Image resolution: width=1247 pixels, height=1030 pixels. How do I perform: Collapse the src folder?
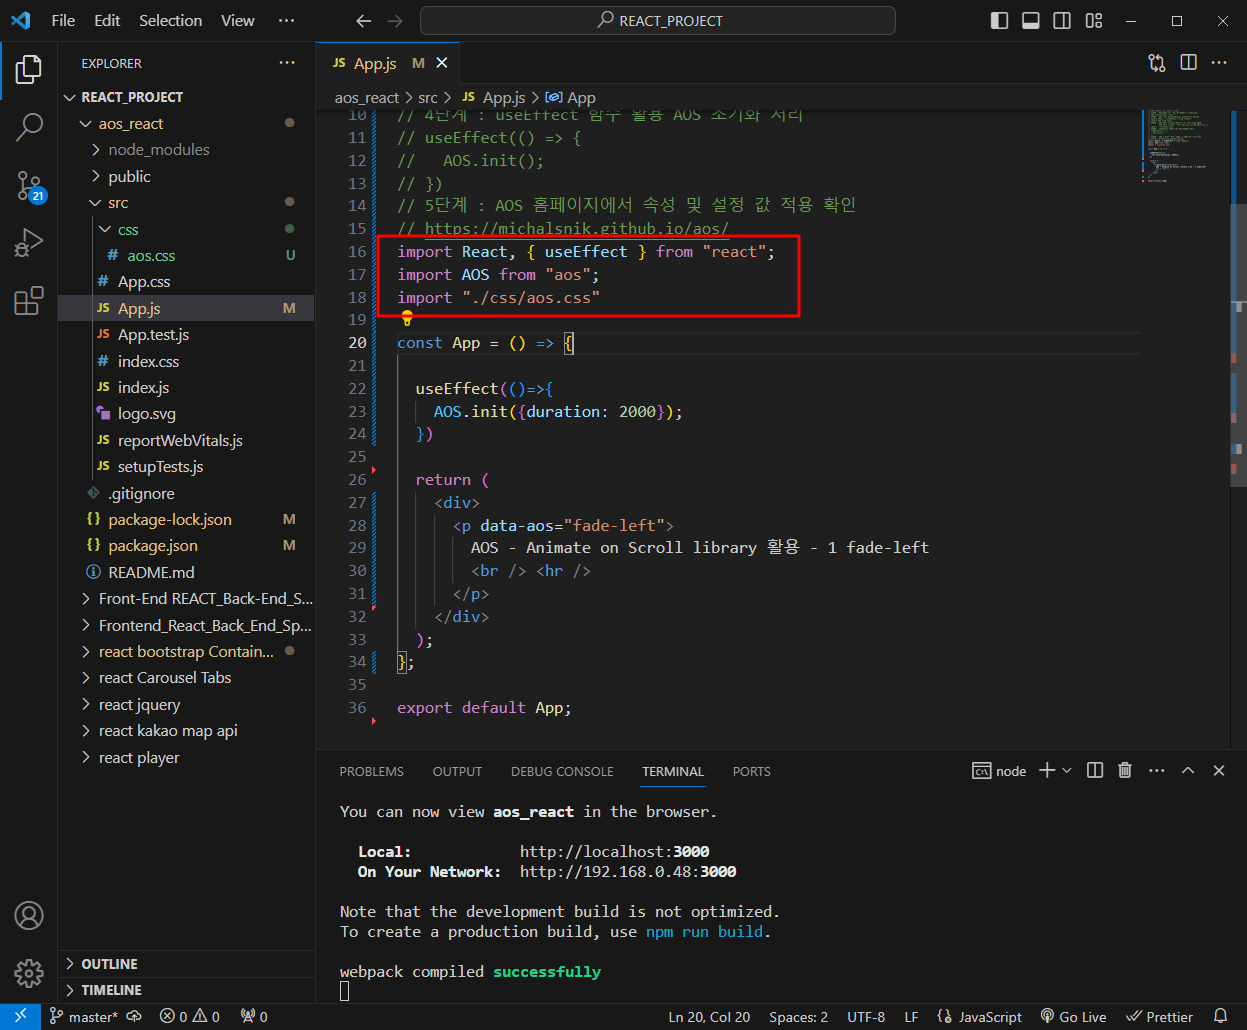pos(117,202)
